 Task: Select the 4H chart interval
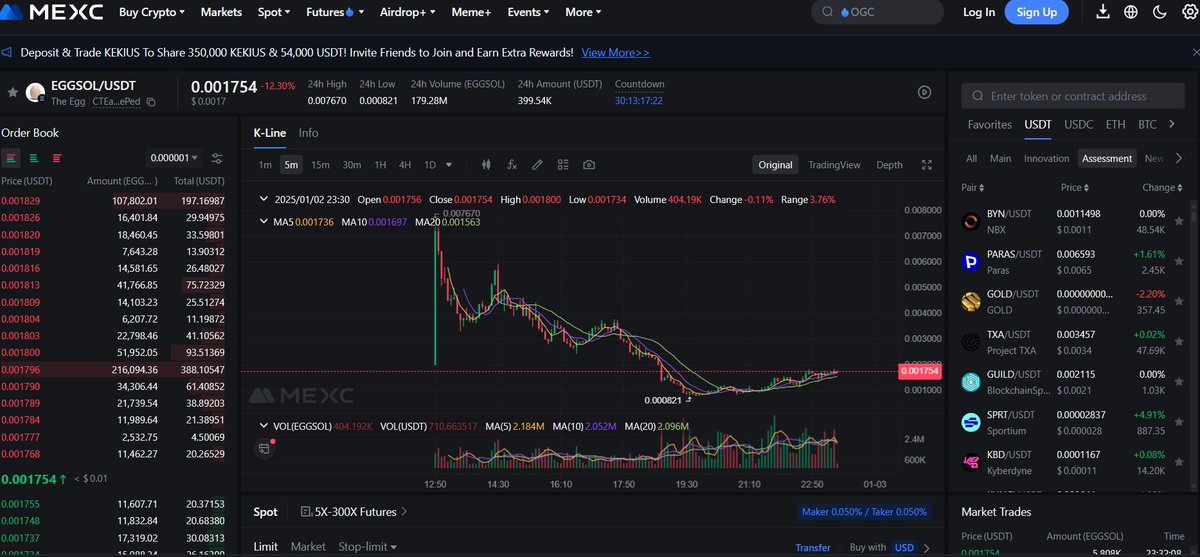[x=405, y=165]
